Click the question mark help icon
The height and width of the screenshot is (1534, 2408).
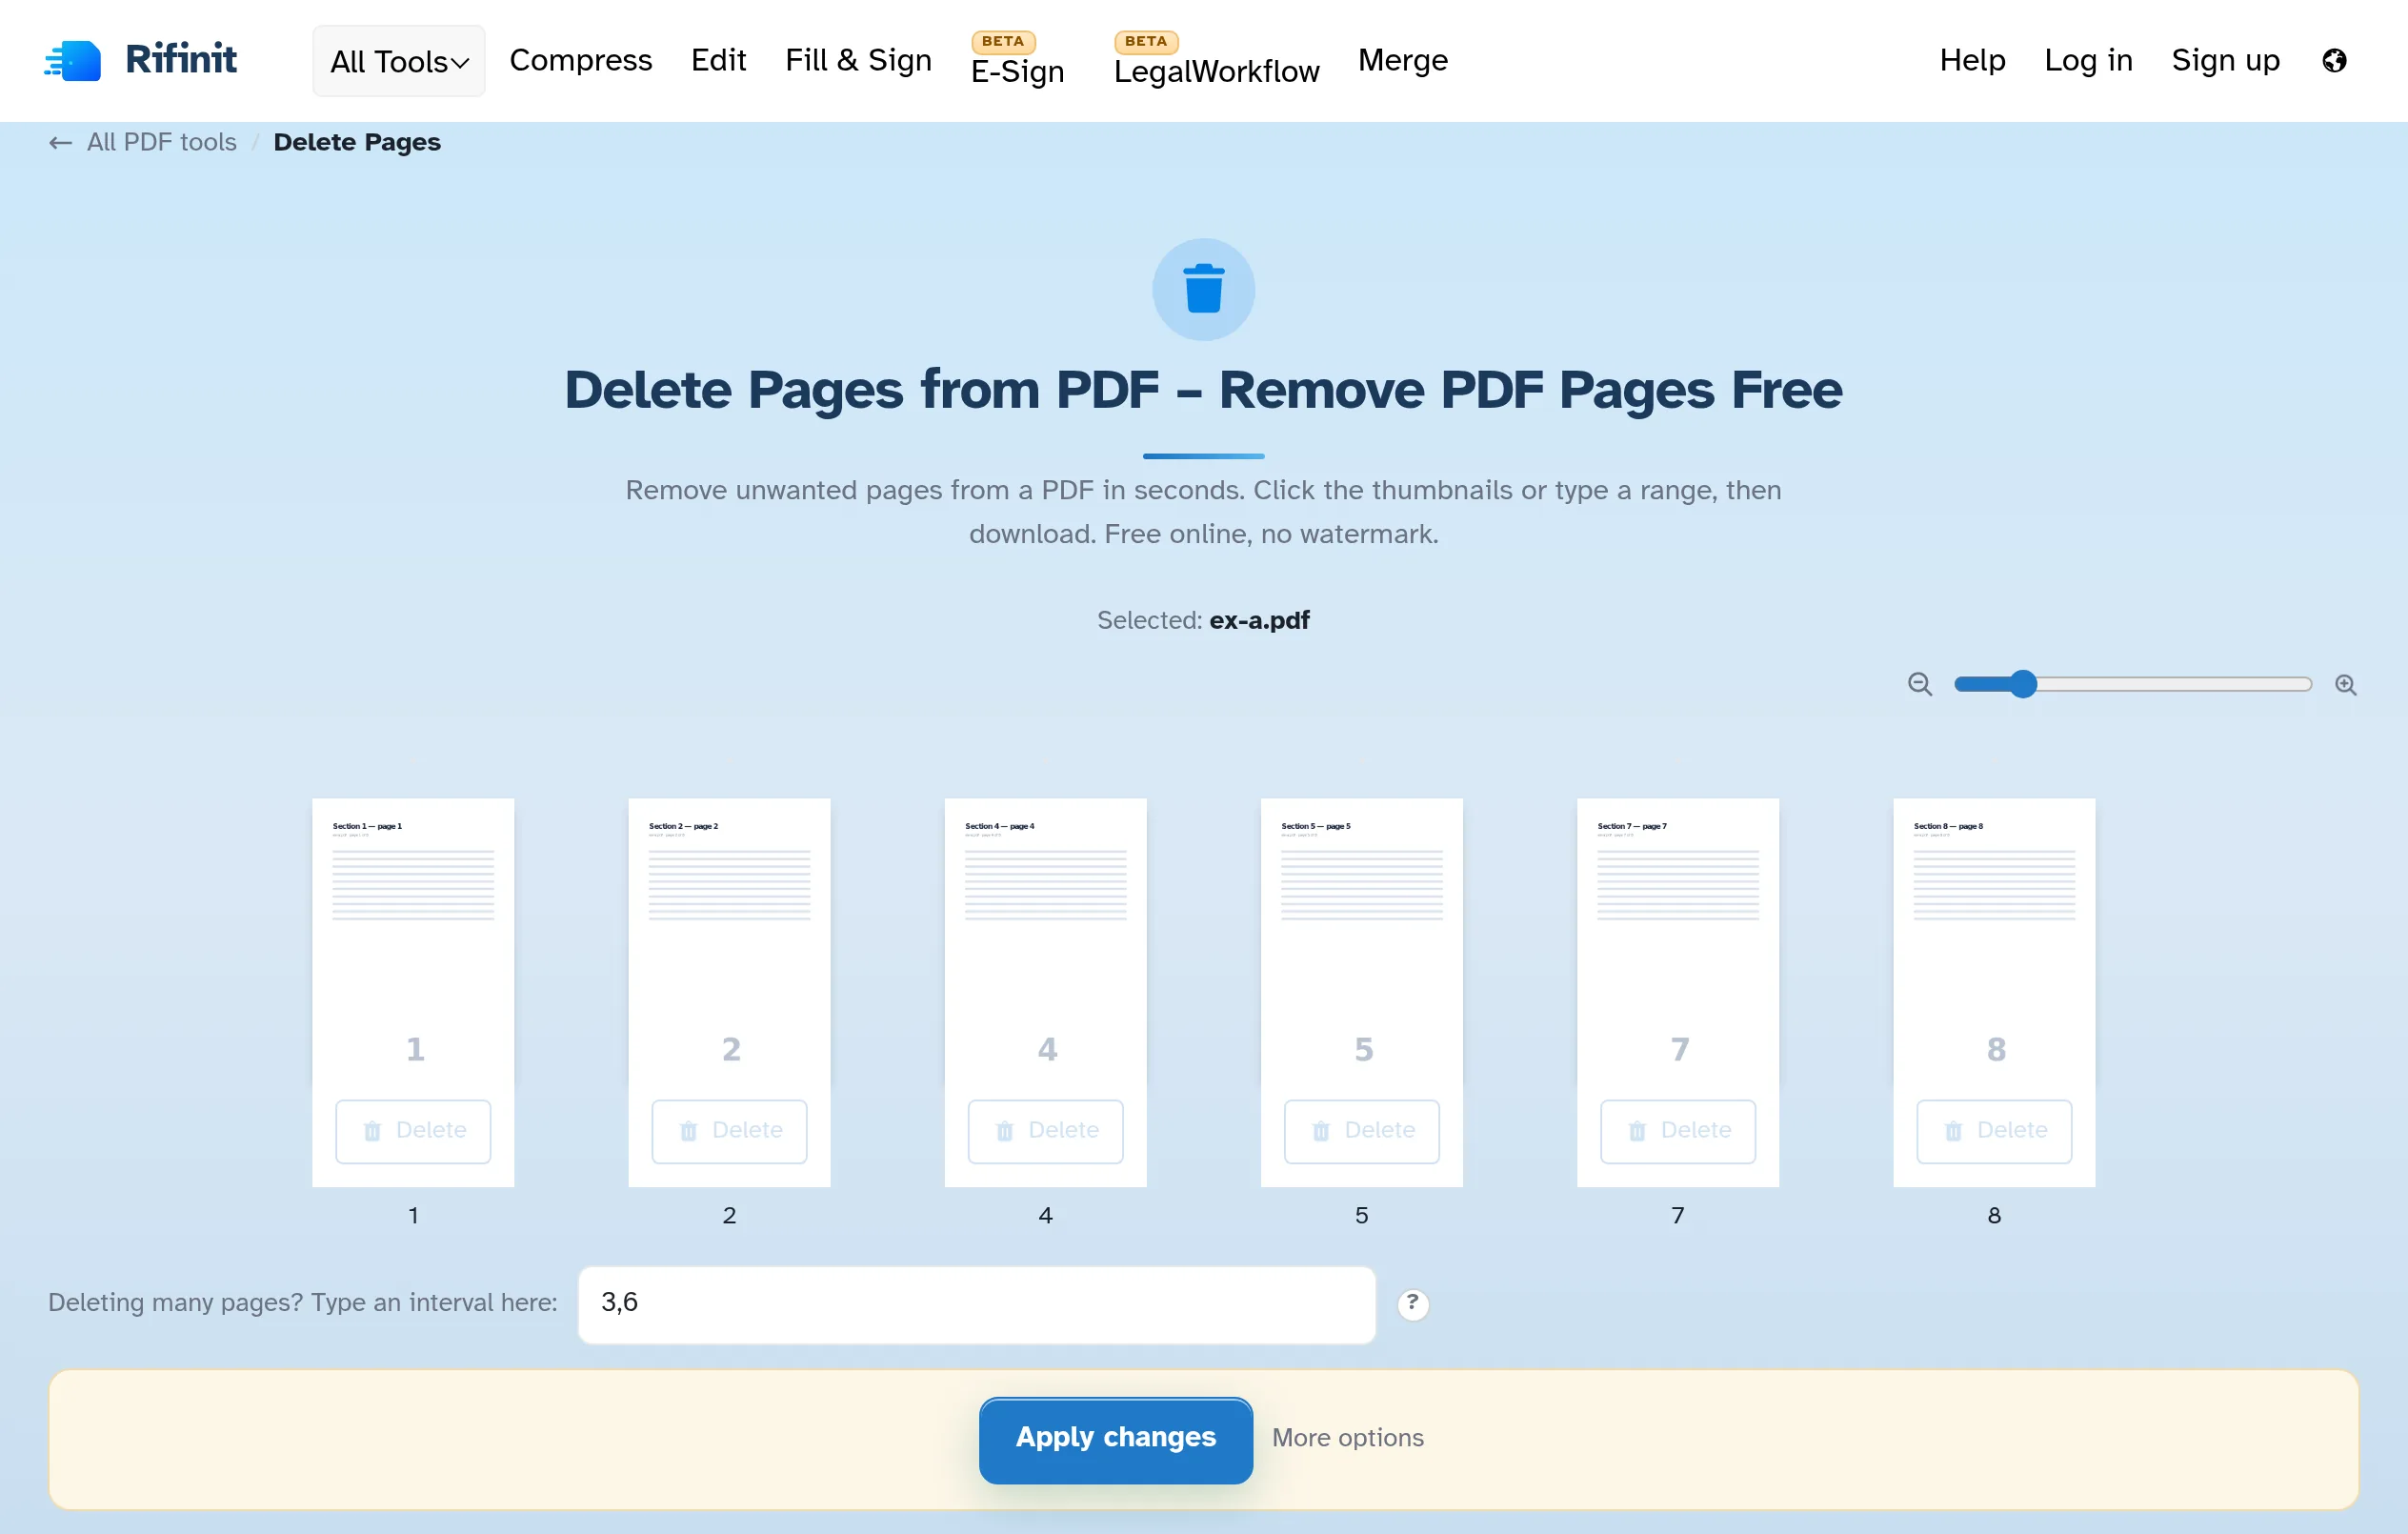coord(1412,1303)
